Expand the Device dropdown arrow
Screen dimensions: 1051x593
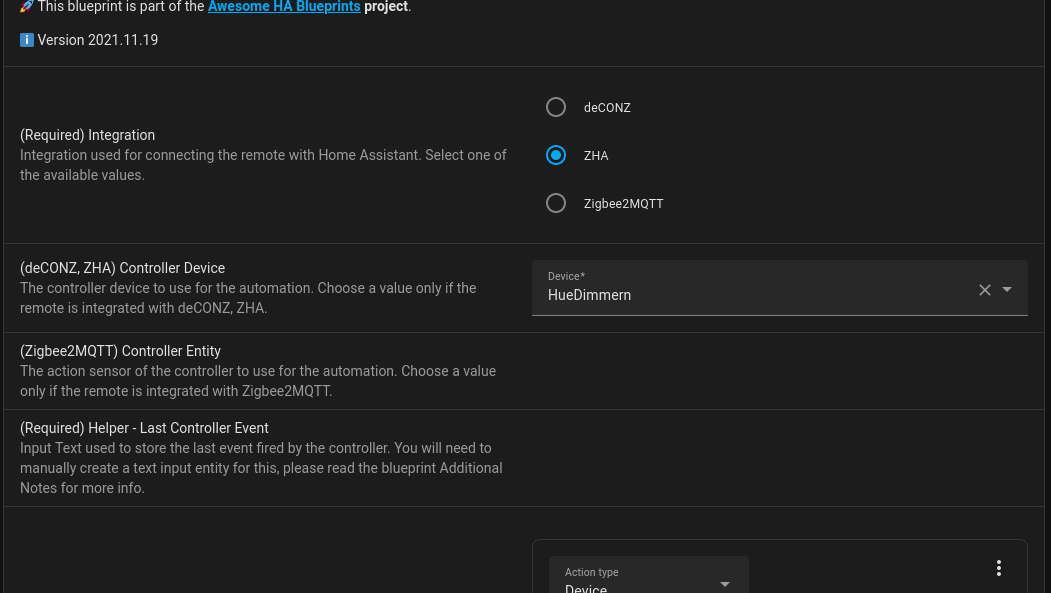[x=1007, y=289]
